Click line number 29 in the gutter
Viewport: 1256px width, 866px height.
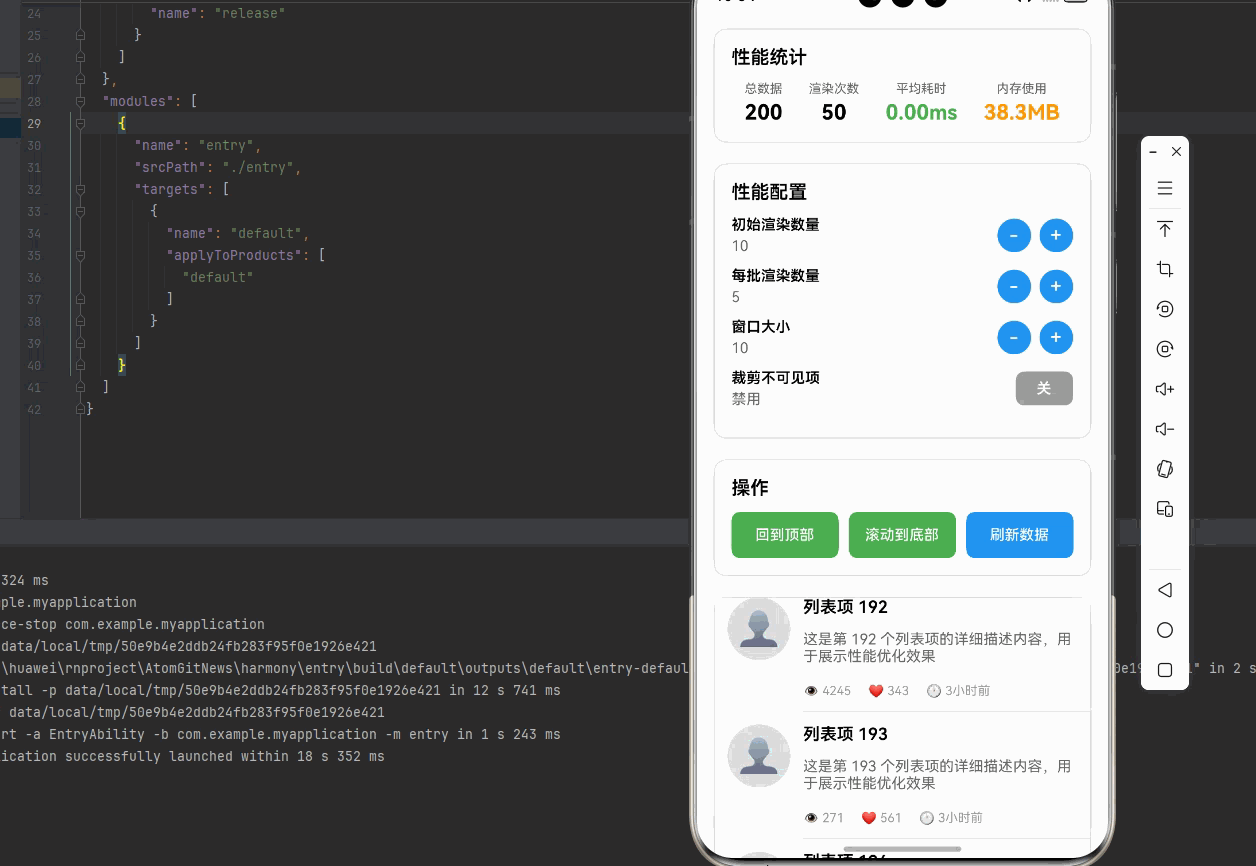[34, 123]
